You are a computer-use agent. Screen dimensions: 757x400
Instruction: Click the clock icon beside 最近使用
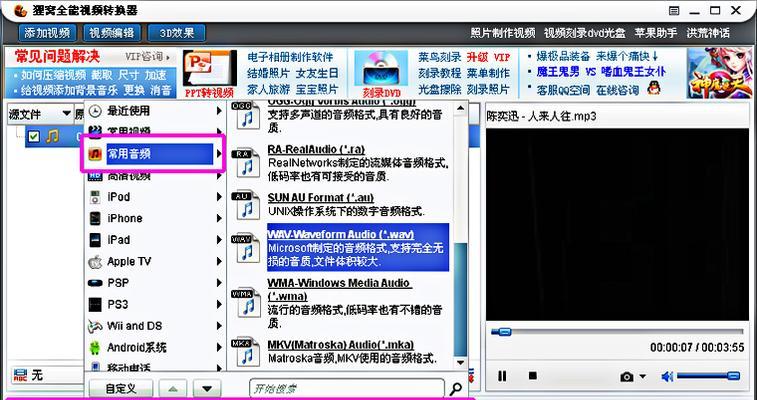pyautogui.click(x=95, y=111)
